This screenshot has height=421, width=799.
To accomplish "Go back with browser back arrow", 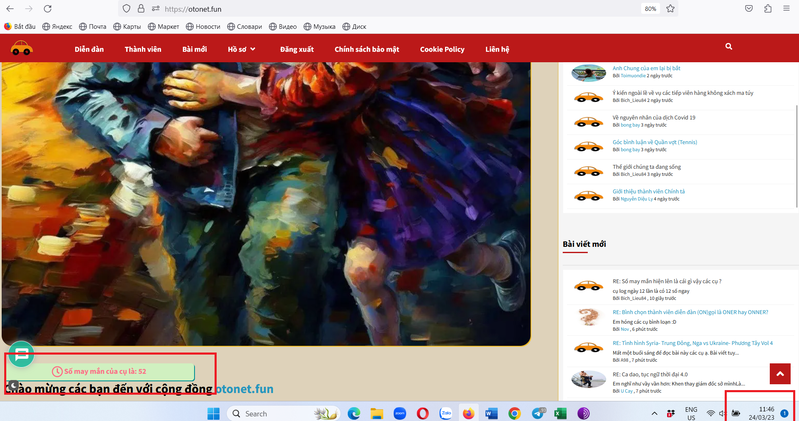I will coord(10,8).
